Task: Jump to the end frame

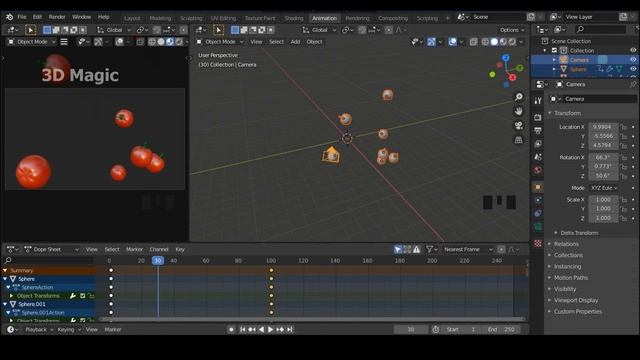Action: point(289,329)
